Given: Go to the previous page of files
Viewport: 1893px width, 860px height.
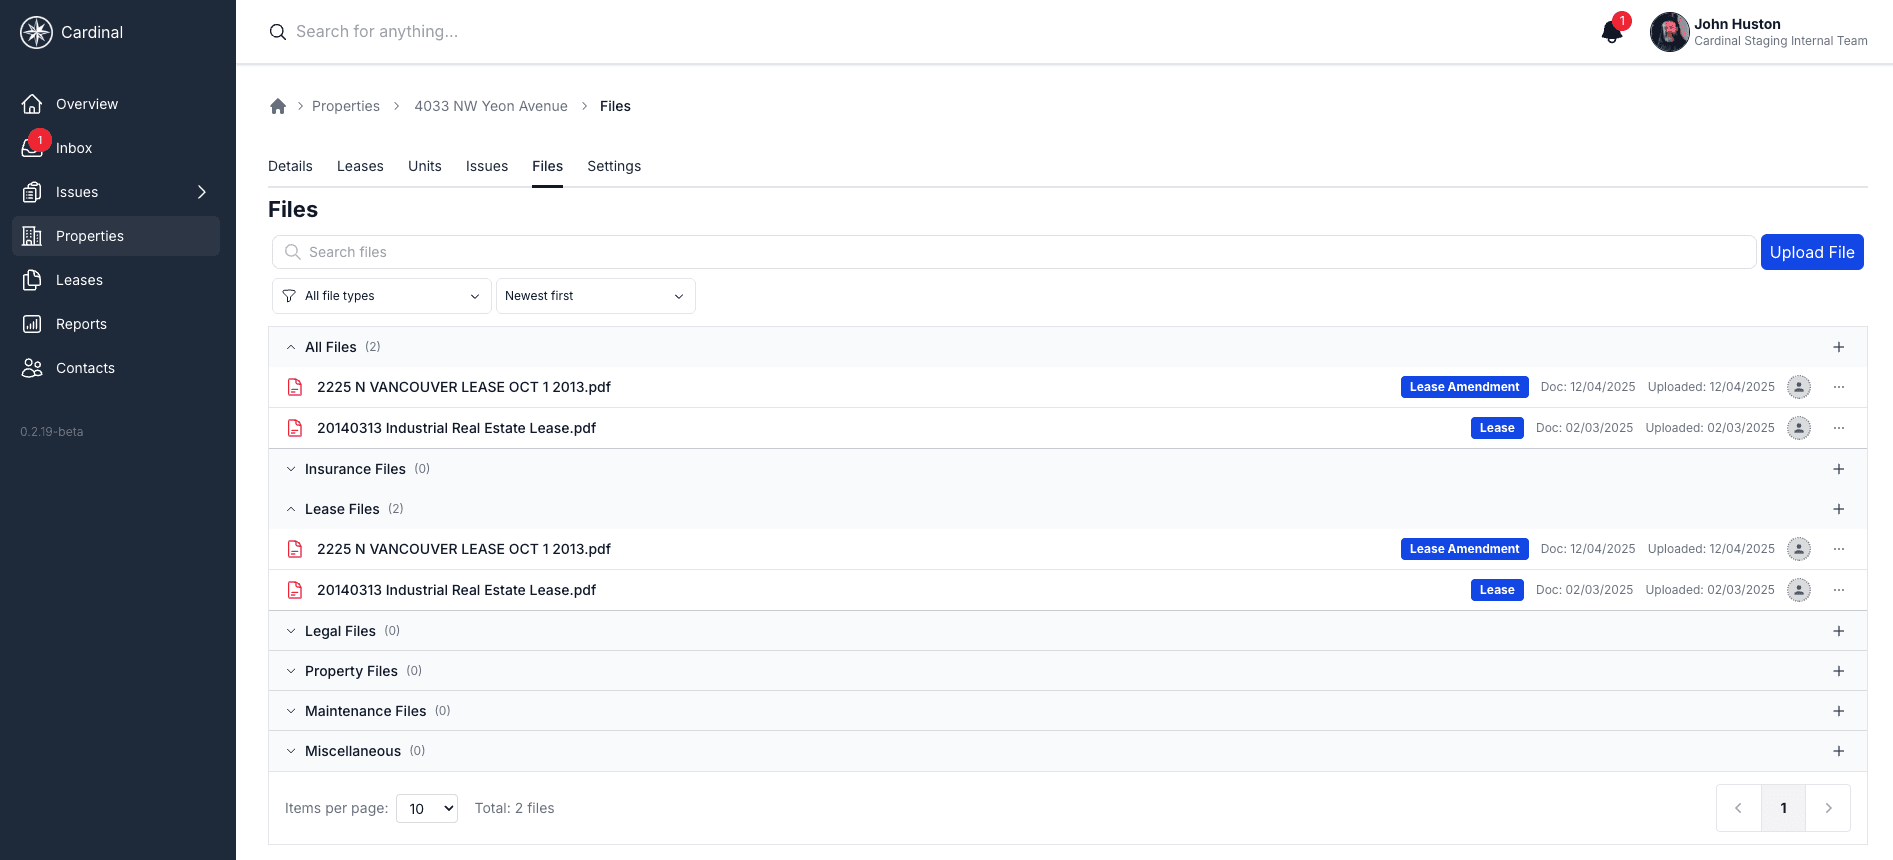Looking at the screenshot, I should [1739, 808].
